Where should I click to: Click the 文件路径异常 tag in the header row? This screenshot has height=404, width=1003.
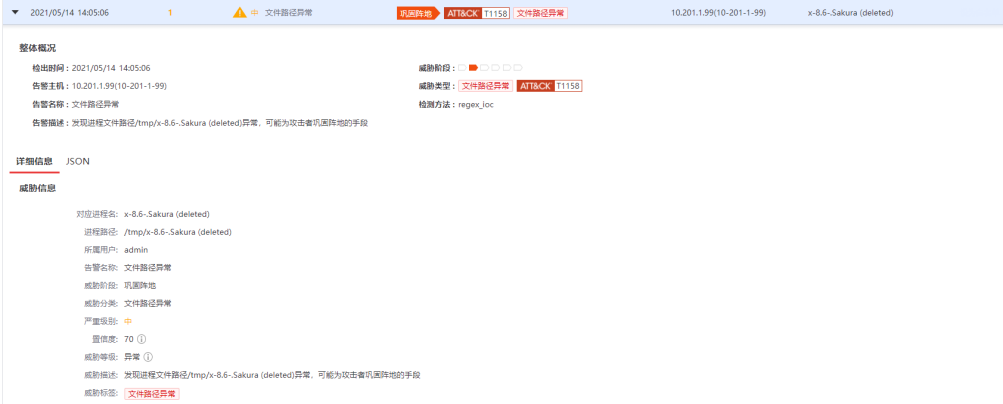540,13
